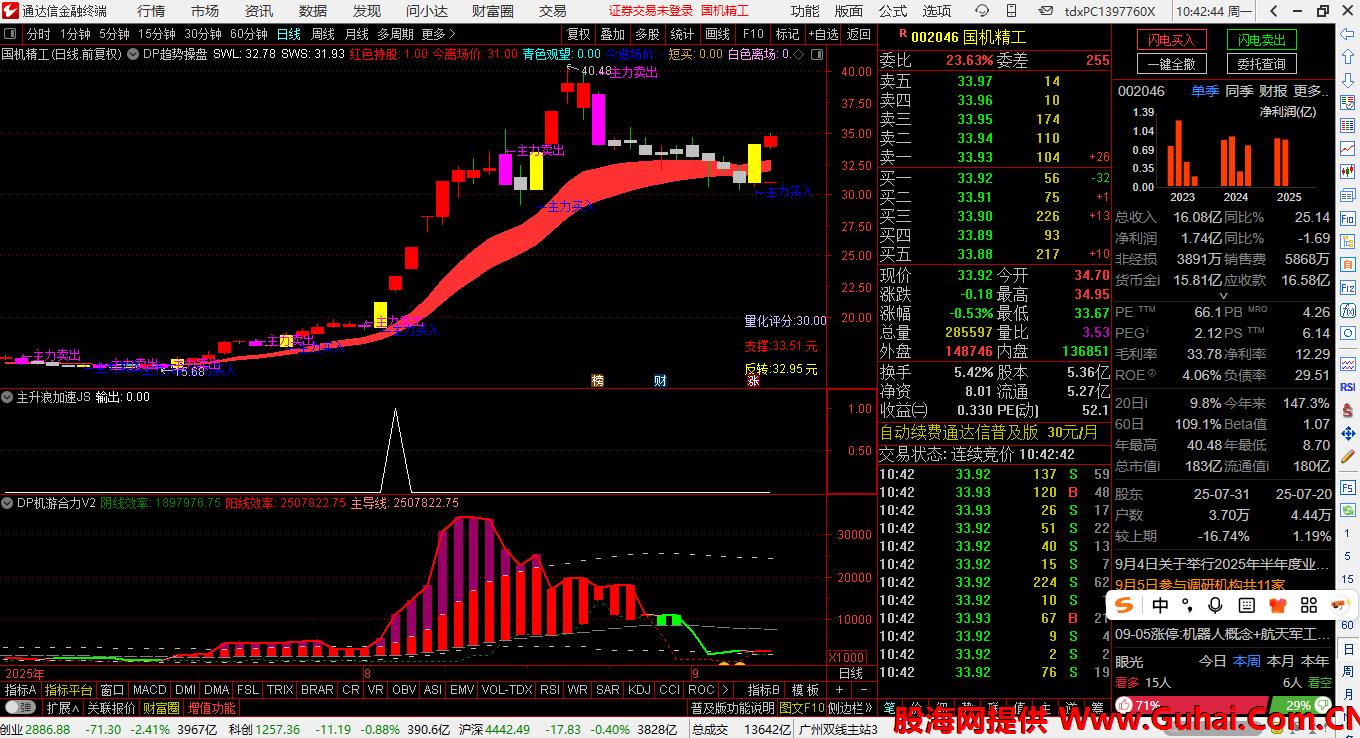This screenshot has width=1360, height=738.
Task: Switch to 周线 weekly timeframe
Action: (x=323, y=34)
